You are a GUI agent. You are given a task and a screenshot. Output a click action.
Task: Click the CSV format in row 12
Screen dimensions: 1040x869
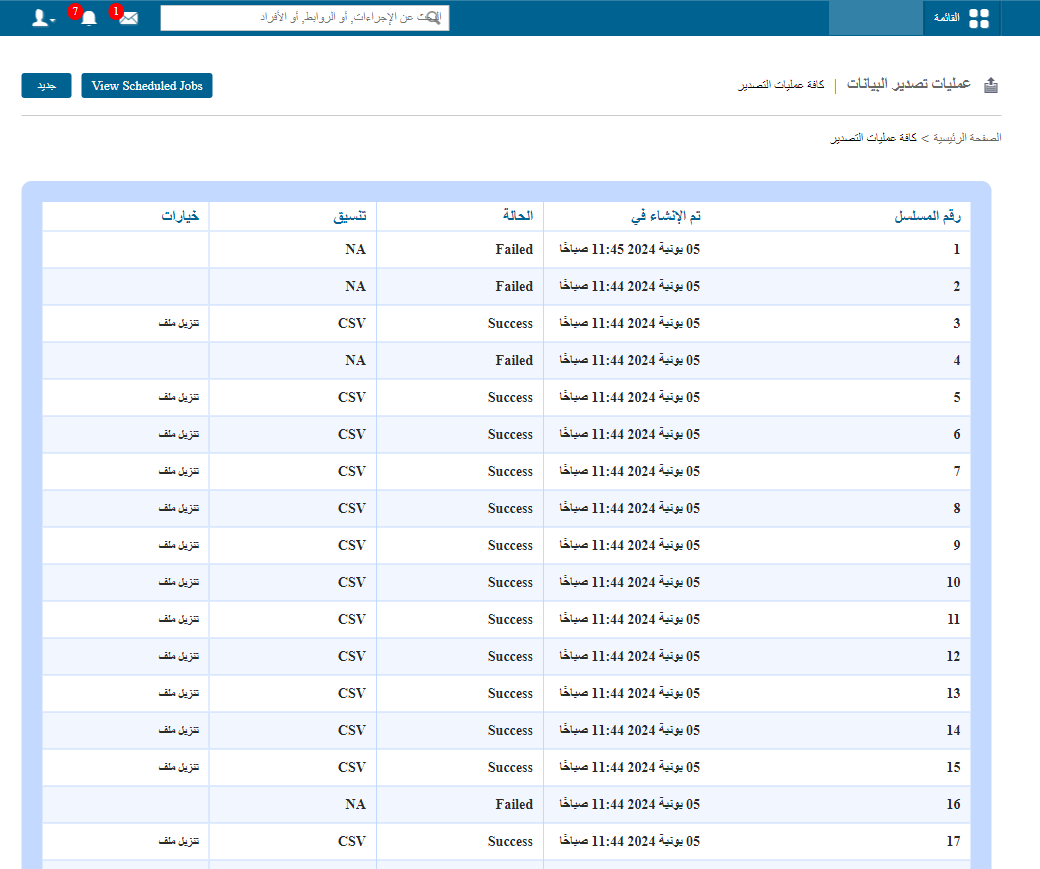click(352, 656)
